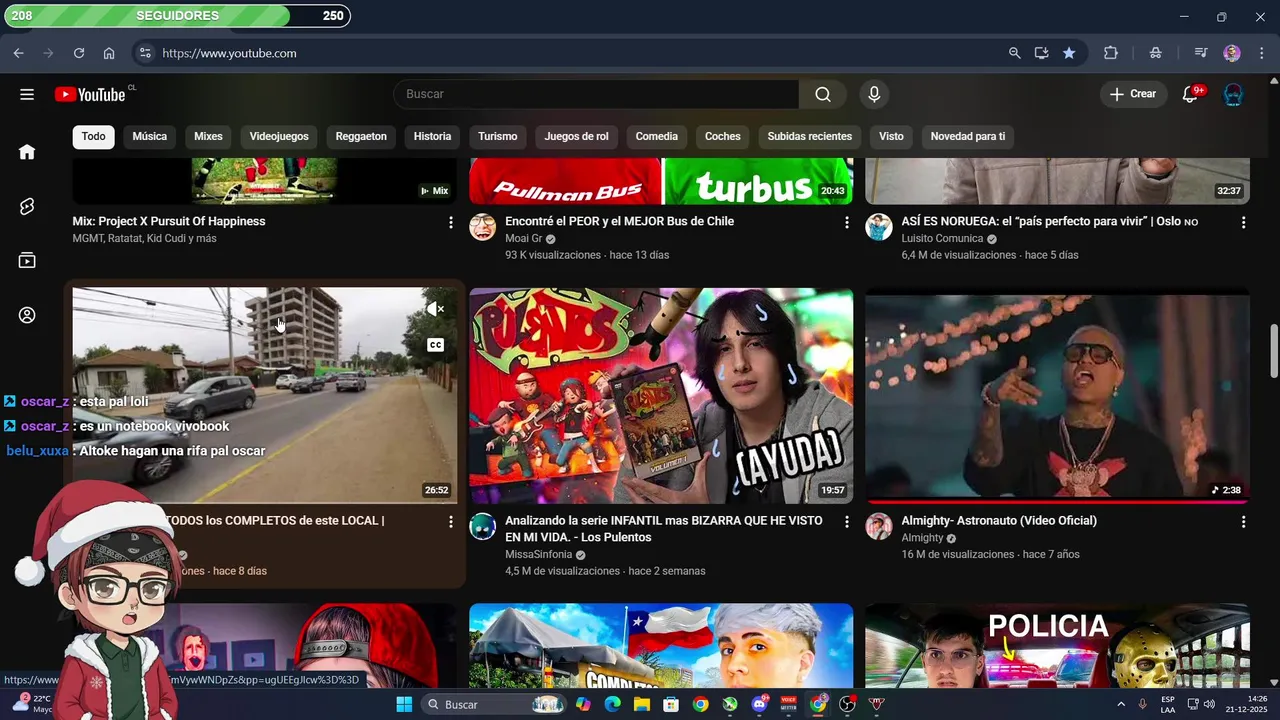This screenshot has height=720, width=1280.
Task: Open options for PEOR y MEJOR Bus video
Action: [x=846, y=222]
